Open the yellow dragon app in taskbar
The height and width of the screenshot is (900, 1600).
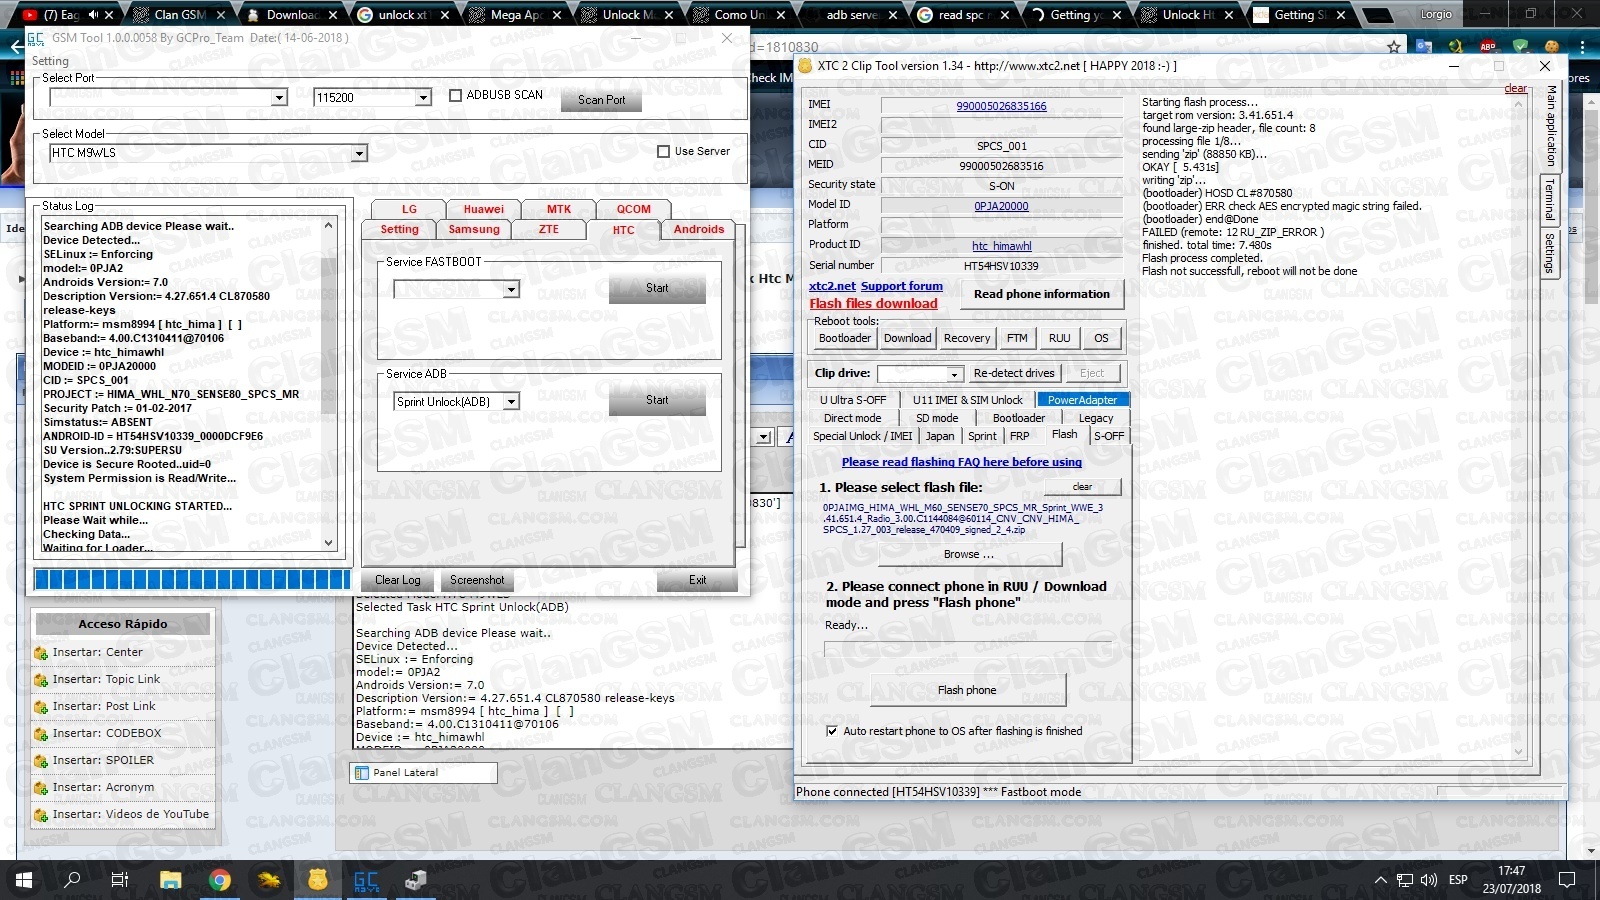click(x=268, y=880)
